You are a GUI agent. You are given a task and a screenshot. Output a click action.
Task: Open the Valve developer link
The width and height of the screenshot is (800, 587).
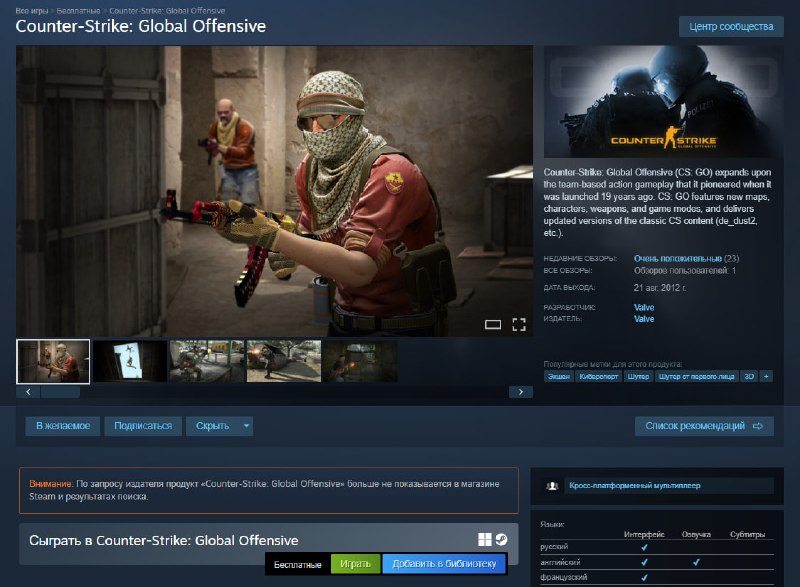coord(644,307)
